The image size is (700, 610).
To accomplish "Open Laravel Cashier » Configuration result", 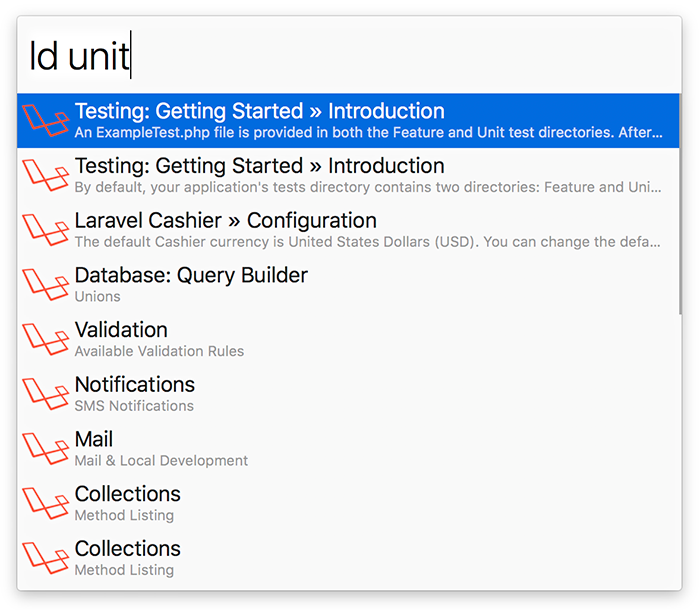I will click(x=348, y=230).
